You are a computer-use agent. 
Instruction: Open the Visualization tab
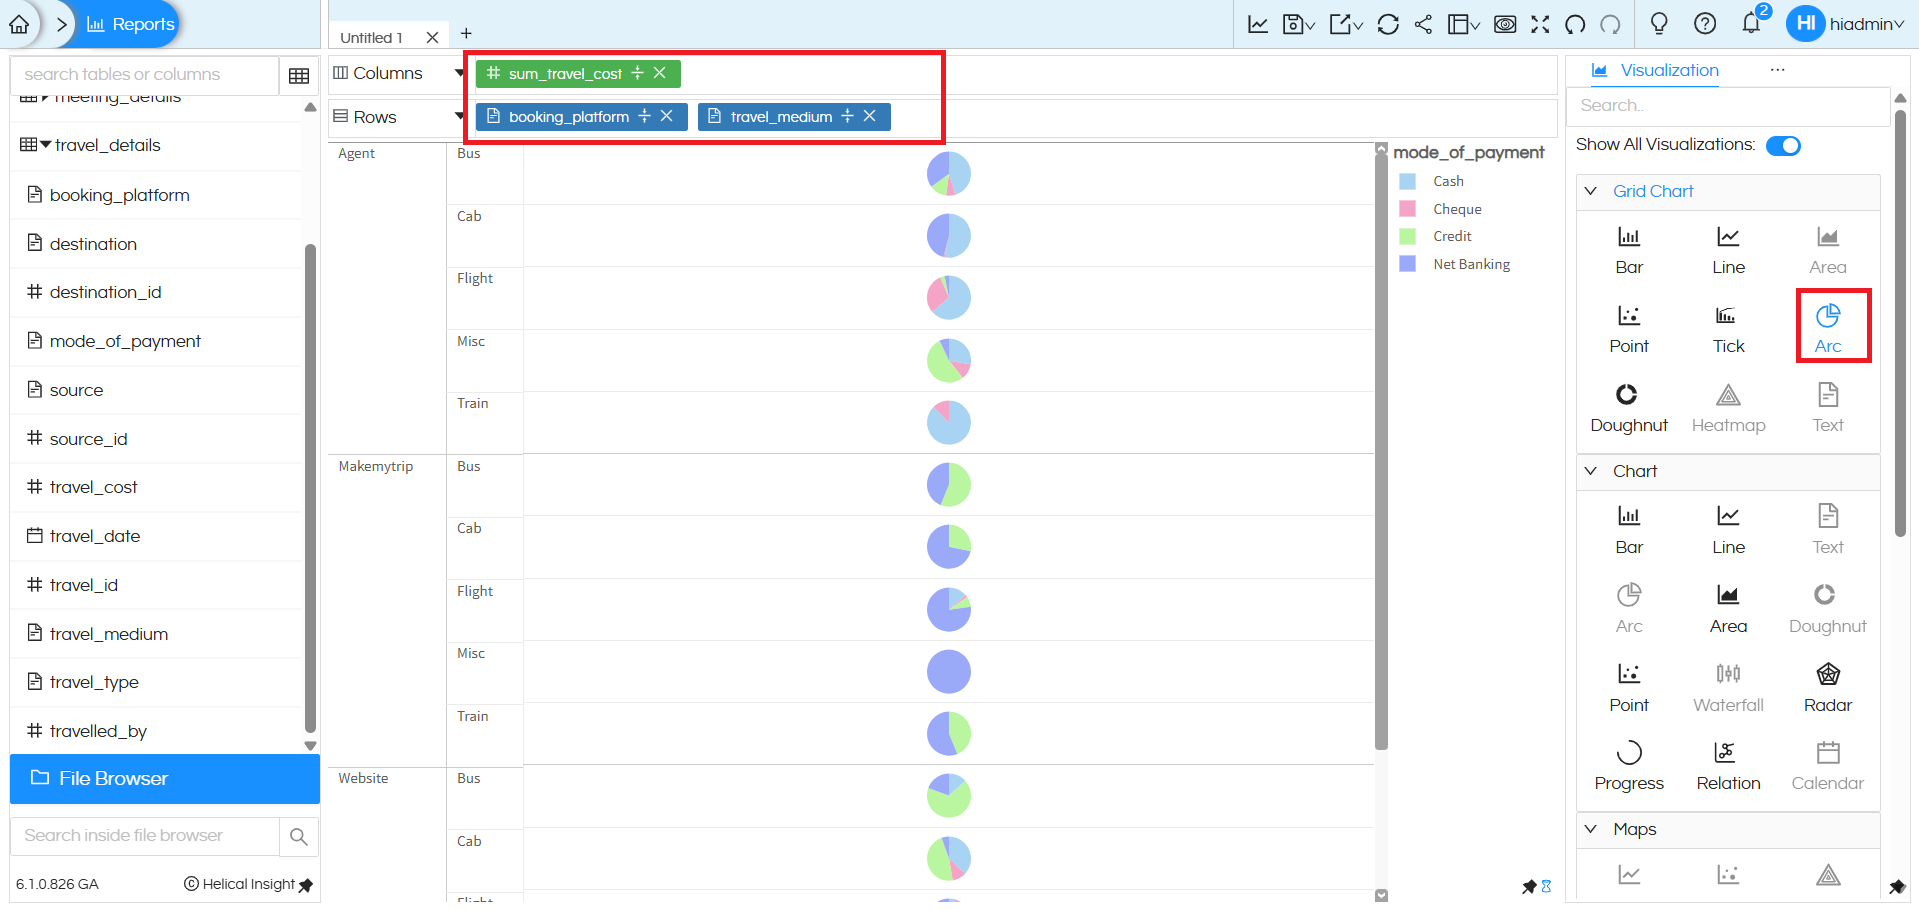1668,71
